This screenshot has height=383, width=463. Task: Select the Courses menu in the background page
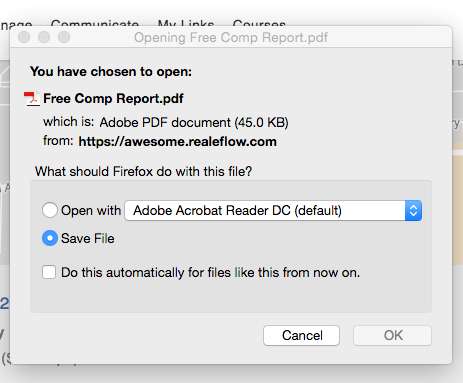point(259,24)
